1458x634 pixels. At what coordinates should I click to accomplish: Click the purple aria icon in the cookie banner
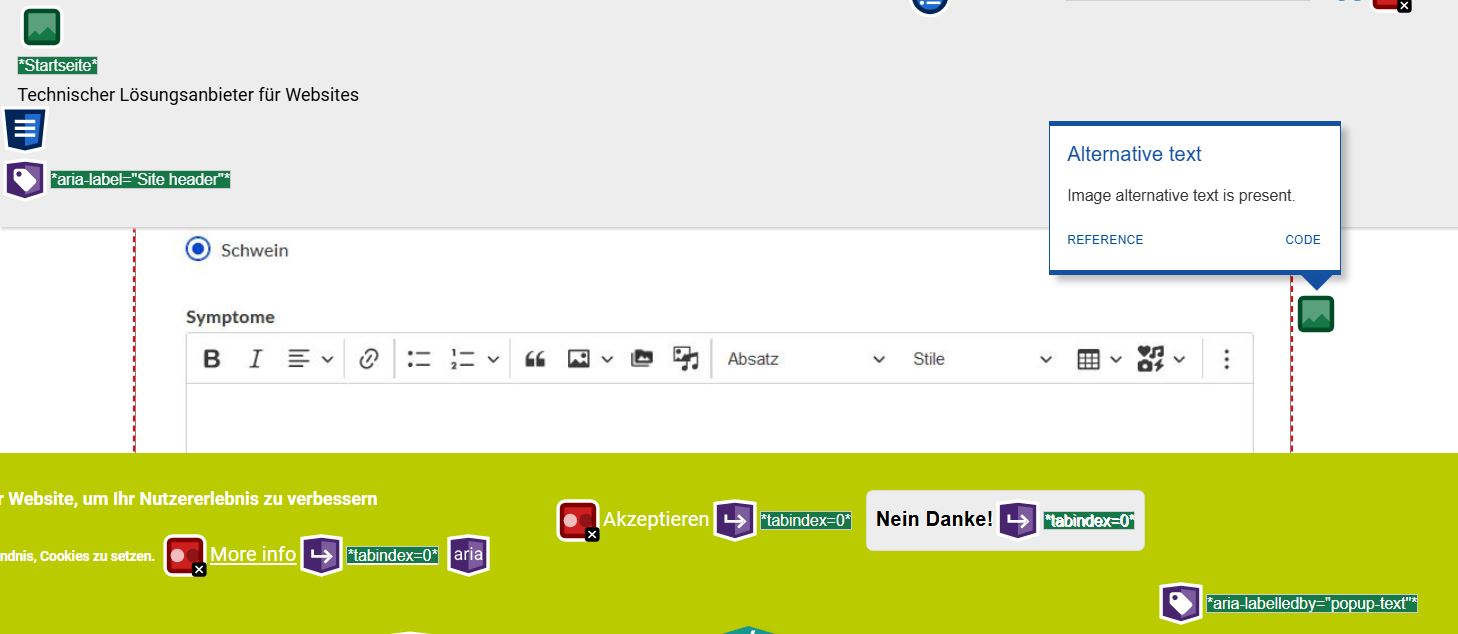[469, 554]
